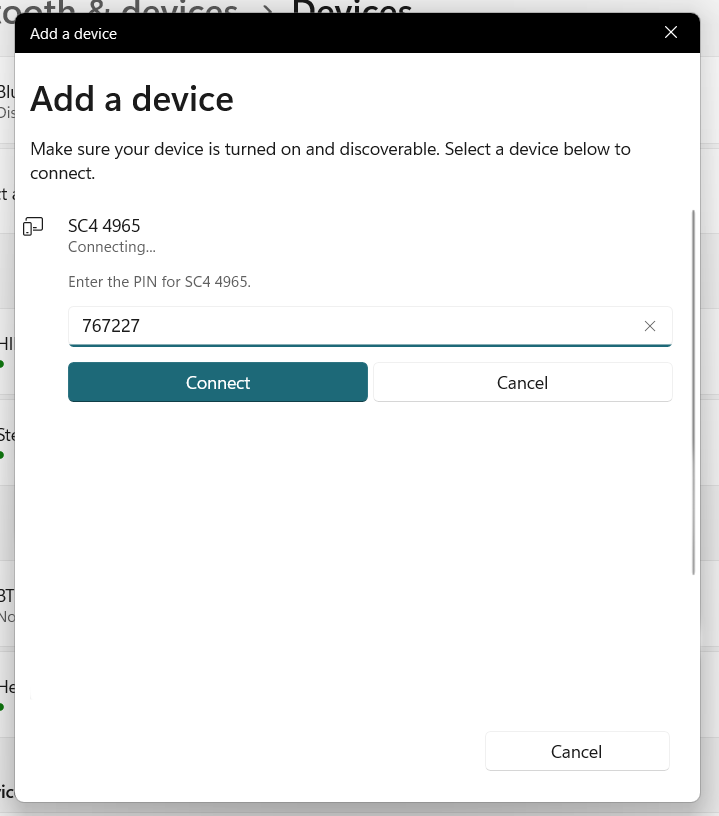Viewport: 719px width, 816px height.
Task: Click the black title bar text
Action: (x=74, y=33)
